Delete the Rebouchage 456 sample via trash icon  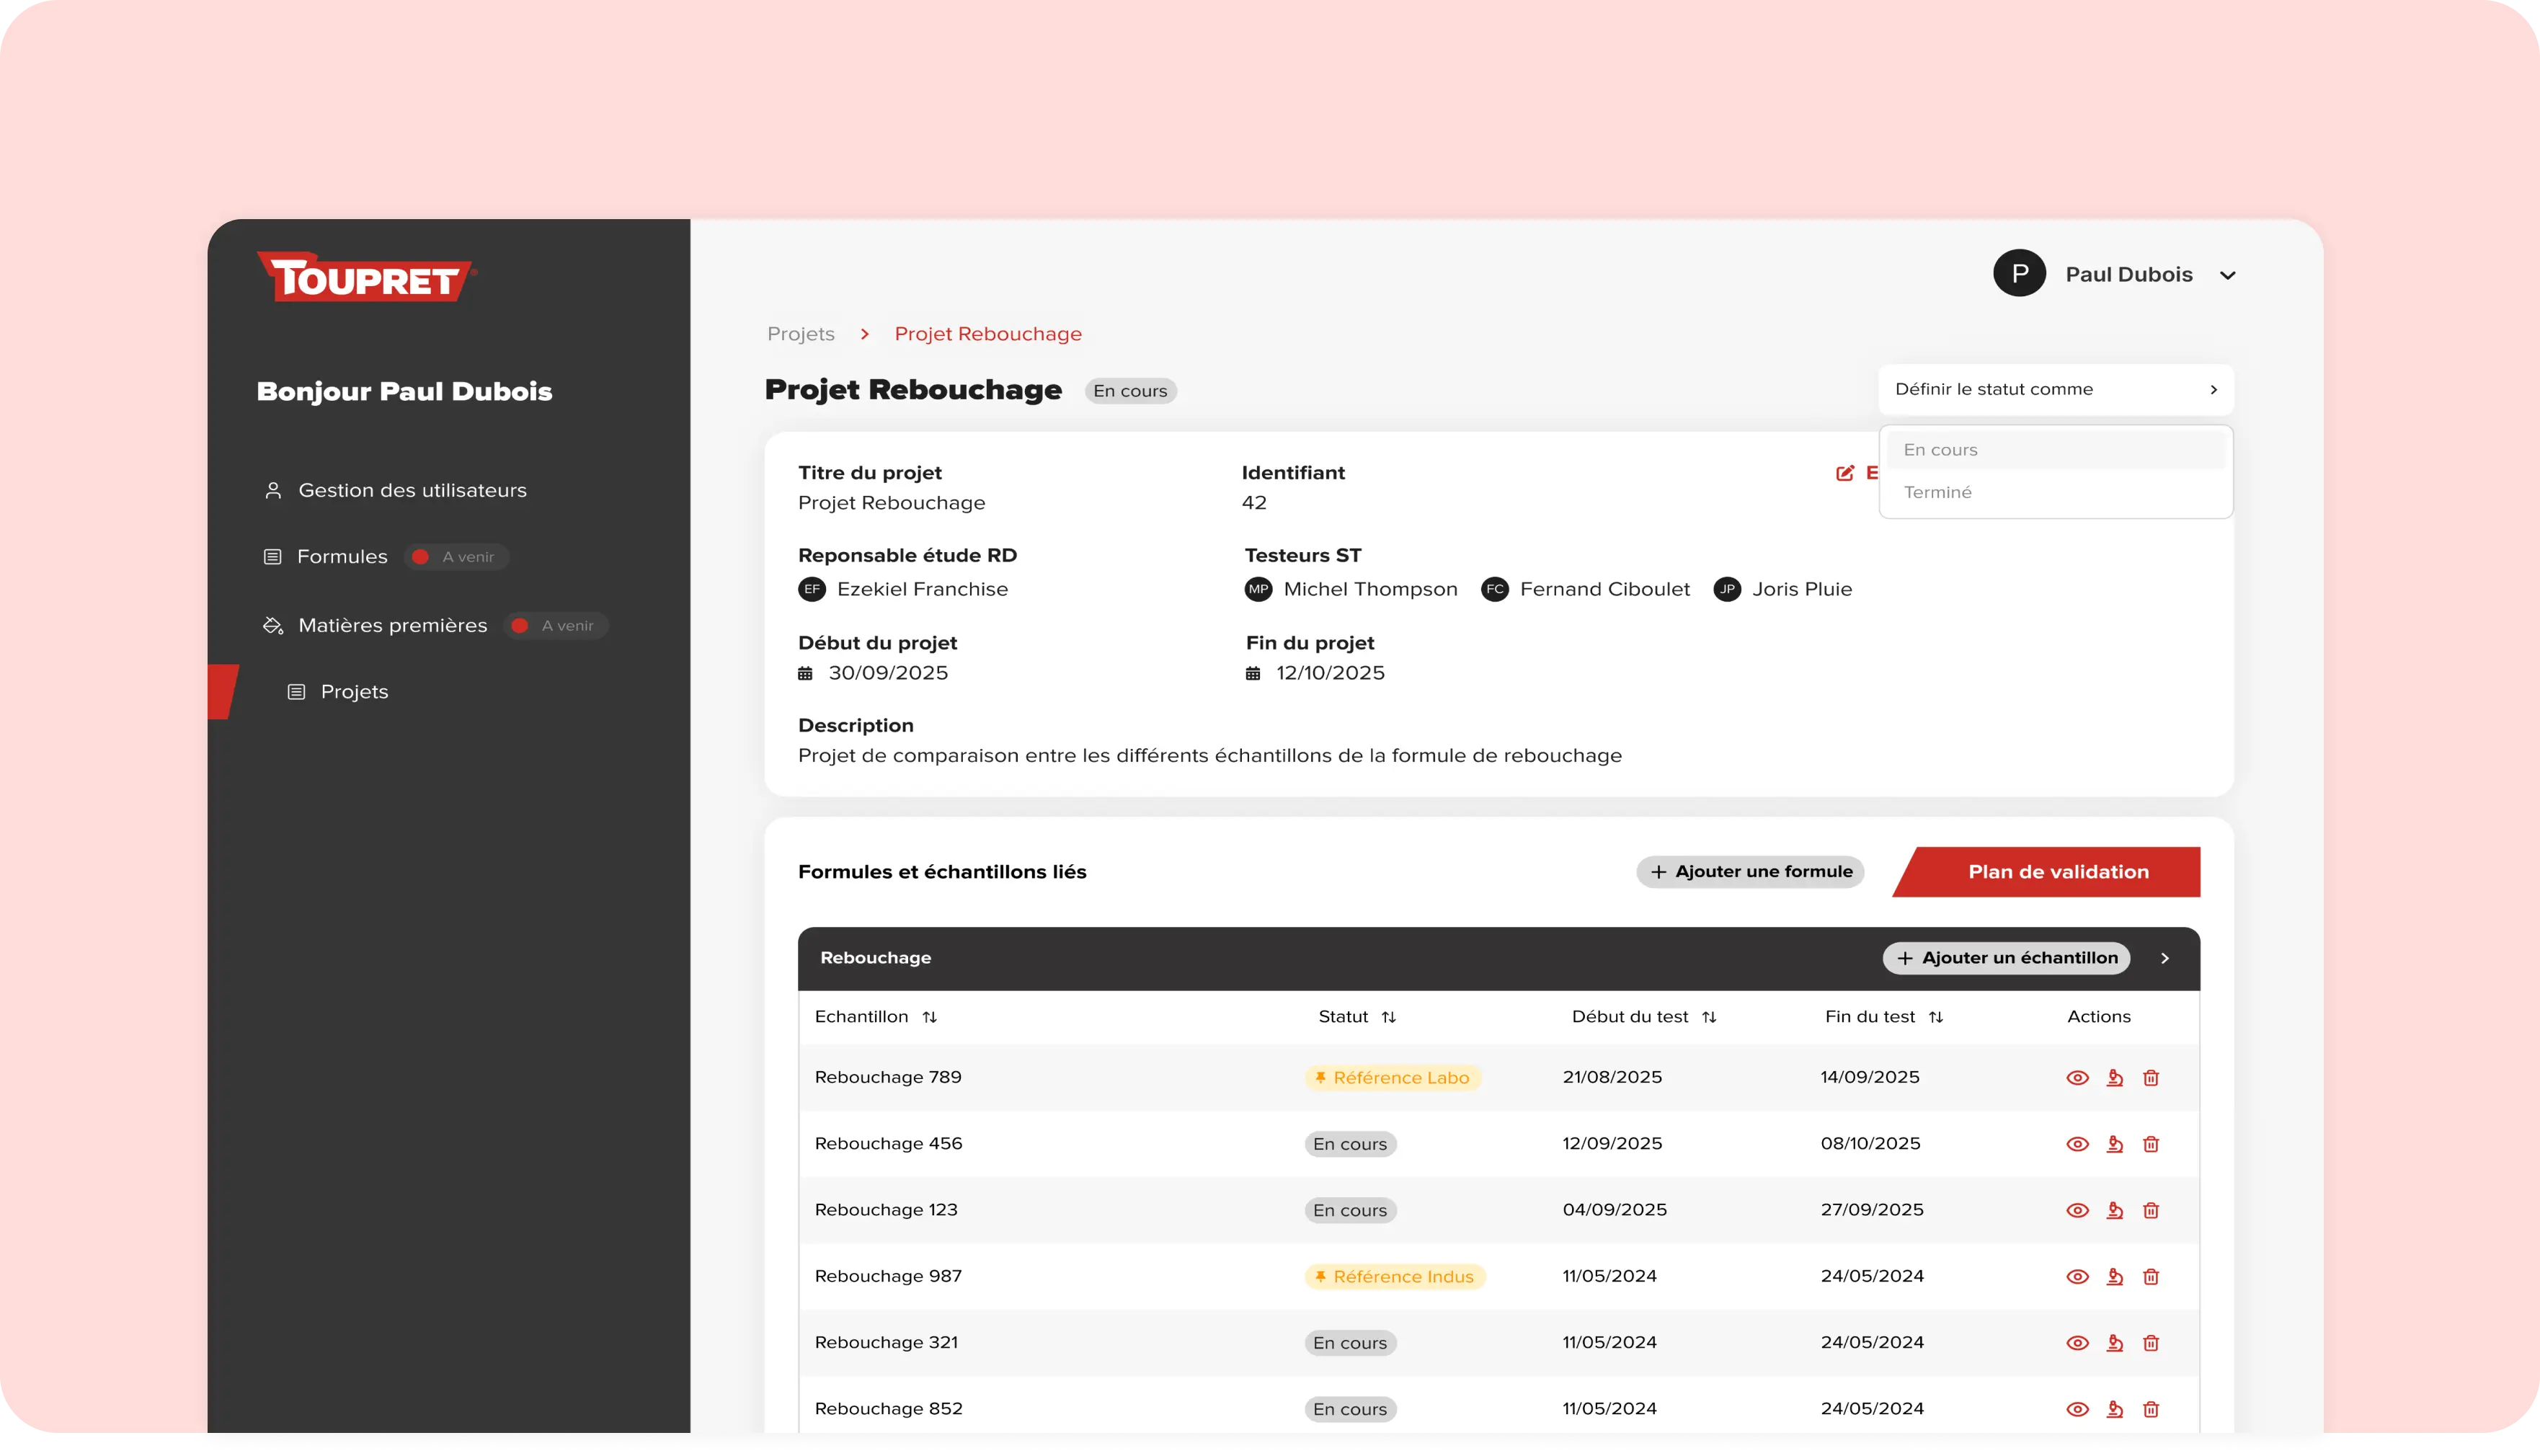tap(2151, 1144)
